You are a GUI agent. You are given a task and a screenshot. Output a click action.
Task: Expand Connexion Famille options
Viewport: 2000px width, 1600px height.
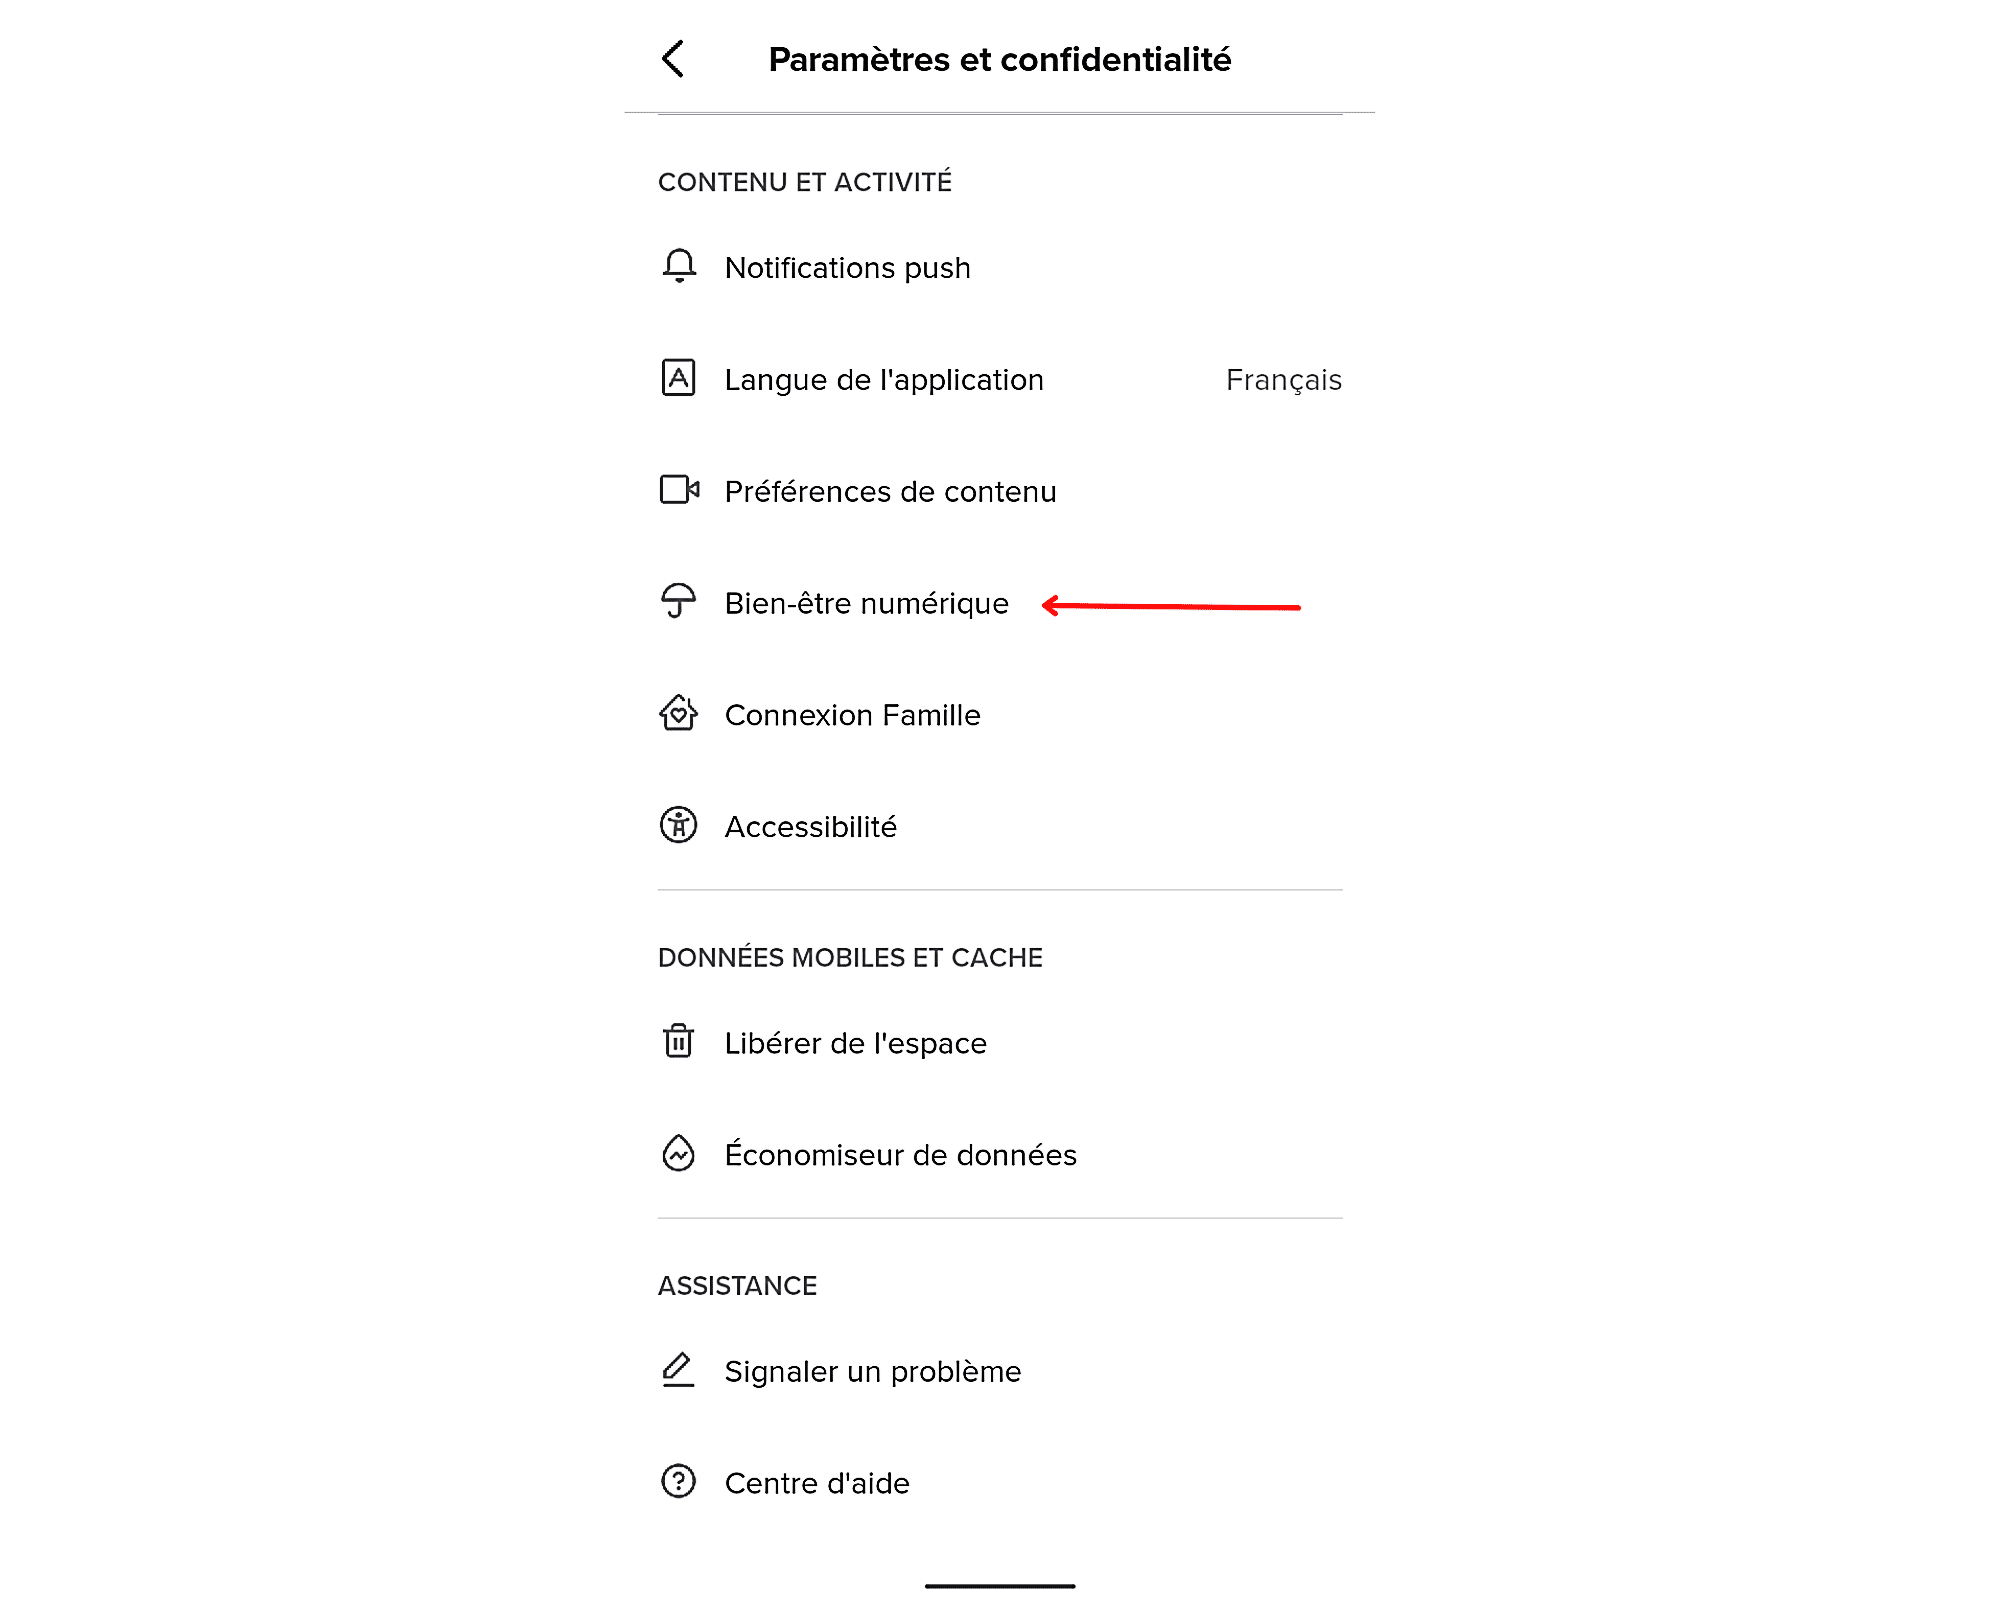tap(852, 713)
